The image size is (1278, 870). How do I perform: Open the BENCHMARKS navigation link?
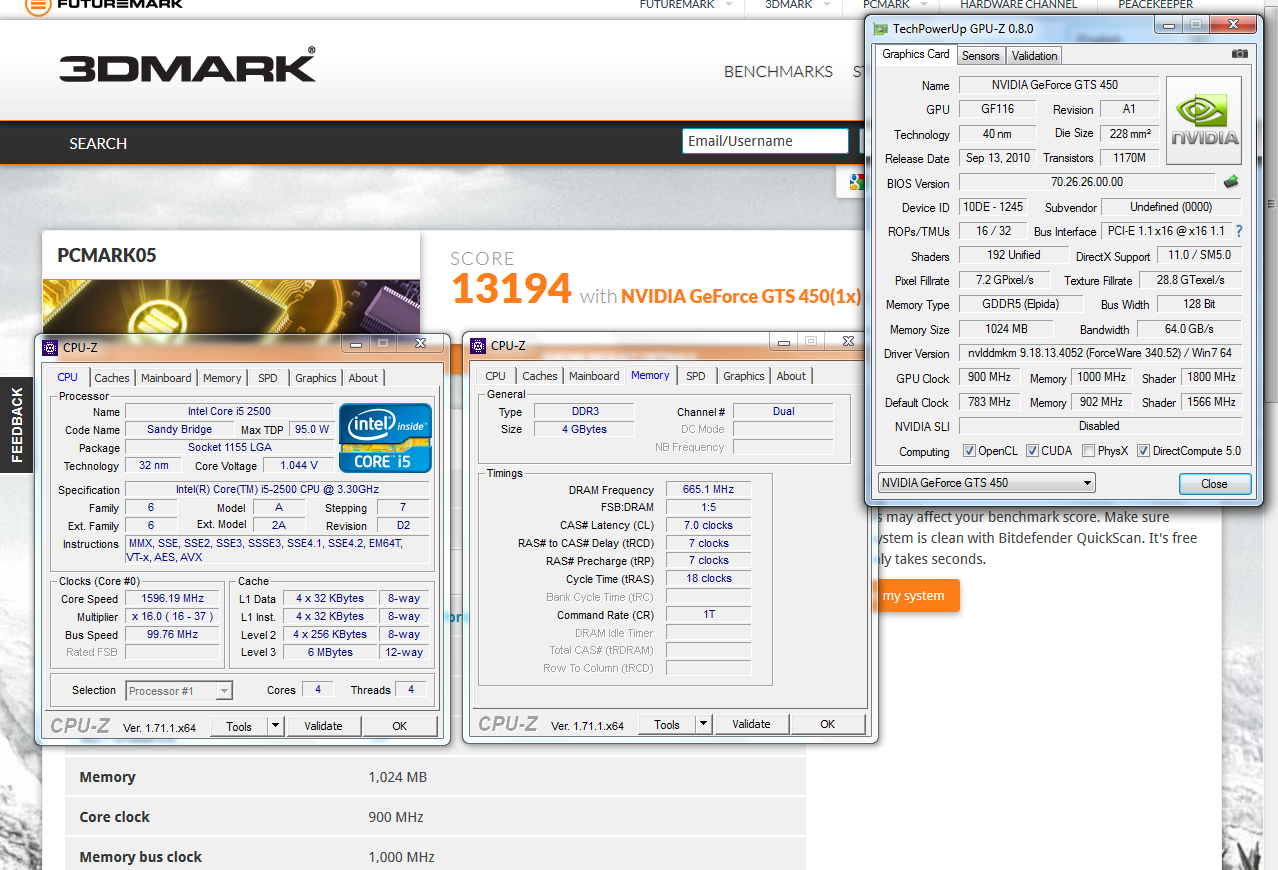pos(778,72)
